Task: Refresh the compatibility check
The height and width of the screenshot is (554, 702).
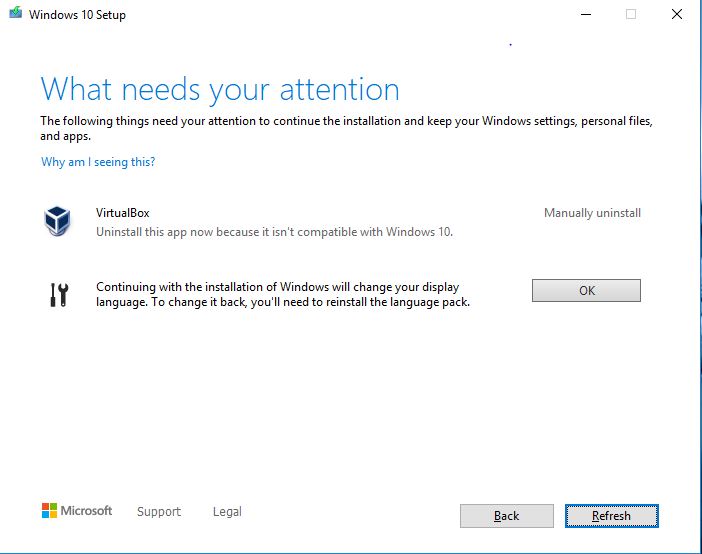Action: pyautogui.click(x=612, y=516)
